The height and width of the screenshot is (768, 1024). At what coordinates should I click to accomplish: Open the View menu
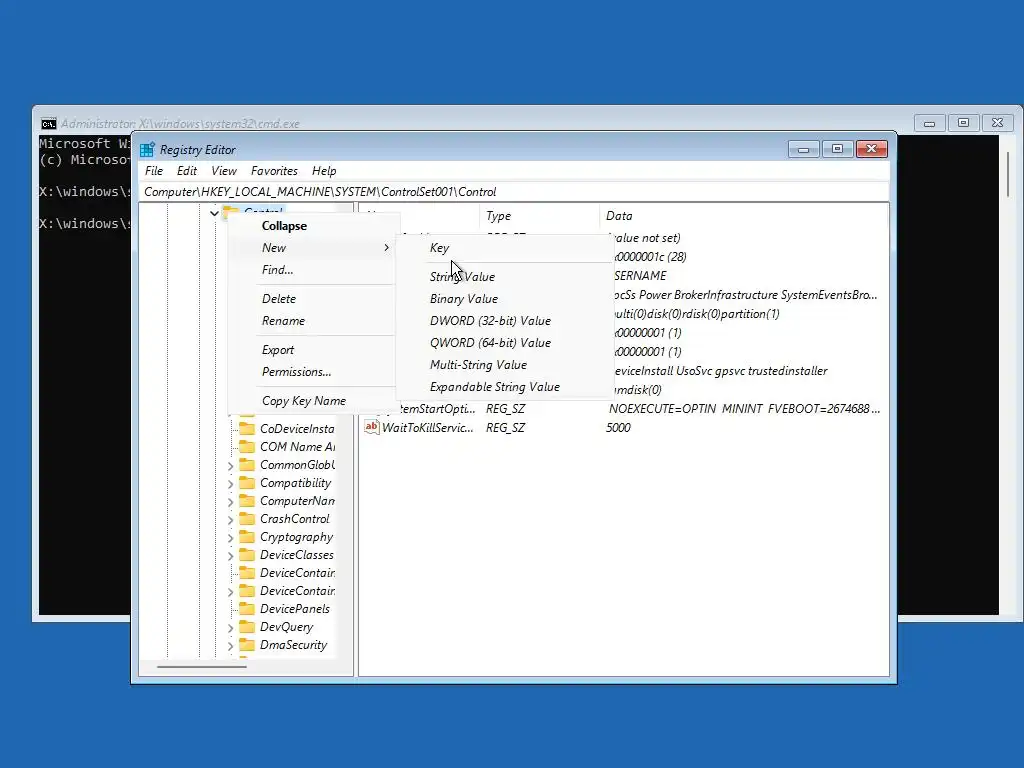pyautogui.click(x=223, y=170)
